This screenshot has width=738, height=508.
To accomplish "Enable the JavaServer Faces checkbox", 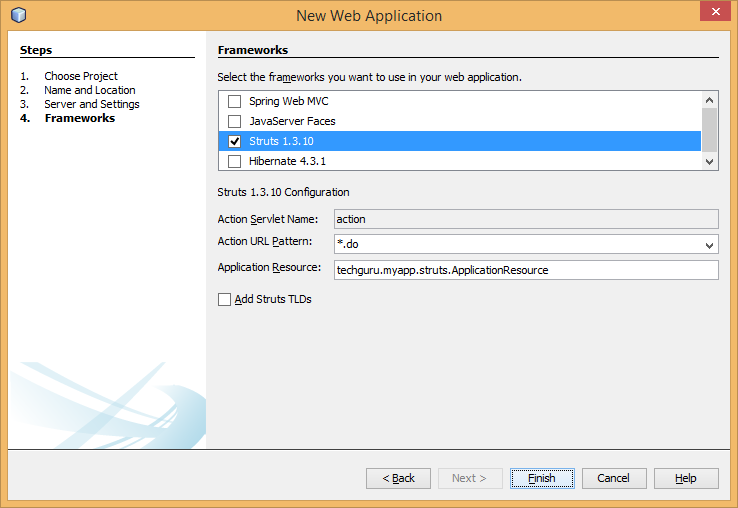I will pyautogui.click(x=234, y=121).
